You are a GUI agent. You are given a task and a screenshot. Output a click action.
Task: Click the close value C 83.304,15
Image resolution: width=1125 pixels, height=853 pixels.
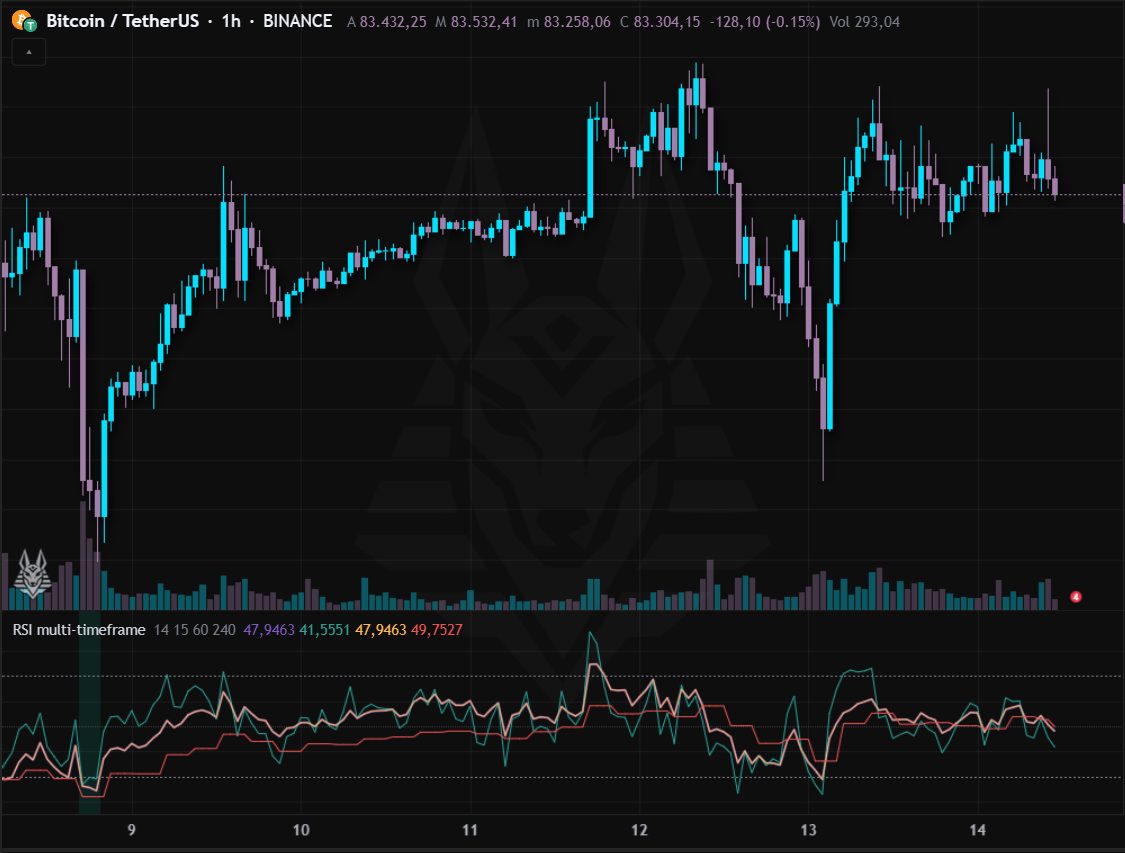click(x=660, y=22)
